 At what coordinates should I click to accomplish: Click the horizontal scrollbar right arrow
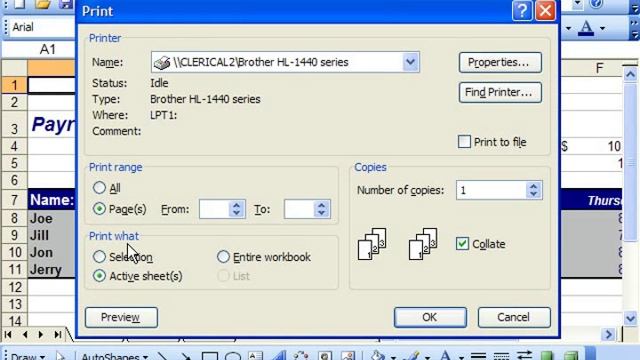tap(609, 335)
